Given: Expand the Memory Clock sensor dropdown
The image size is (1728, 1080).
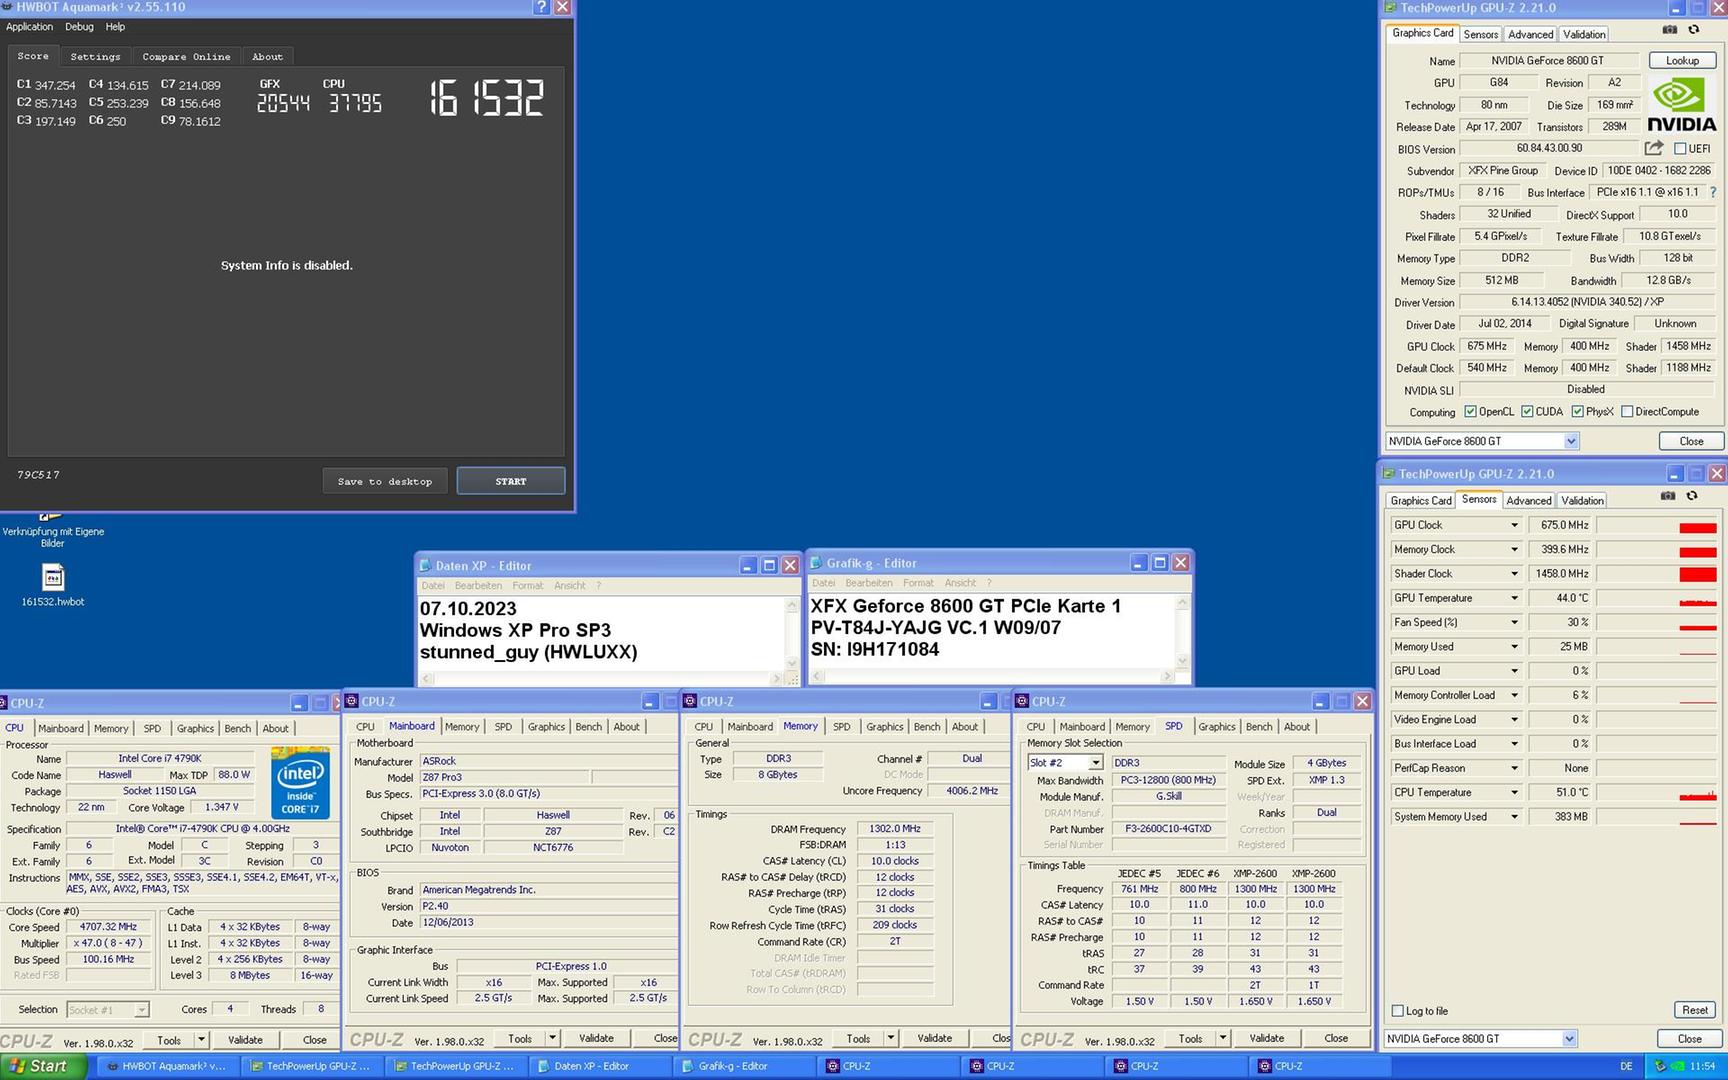Looking at the screenshot, I should (1514, 549).
